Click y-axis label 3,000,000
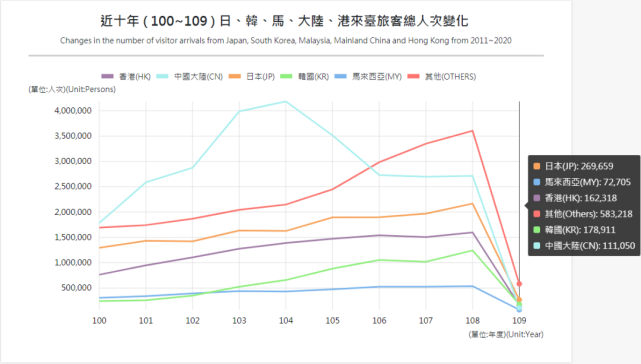 click(73, 161)
